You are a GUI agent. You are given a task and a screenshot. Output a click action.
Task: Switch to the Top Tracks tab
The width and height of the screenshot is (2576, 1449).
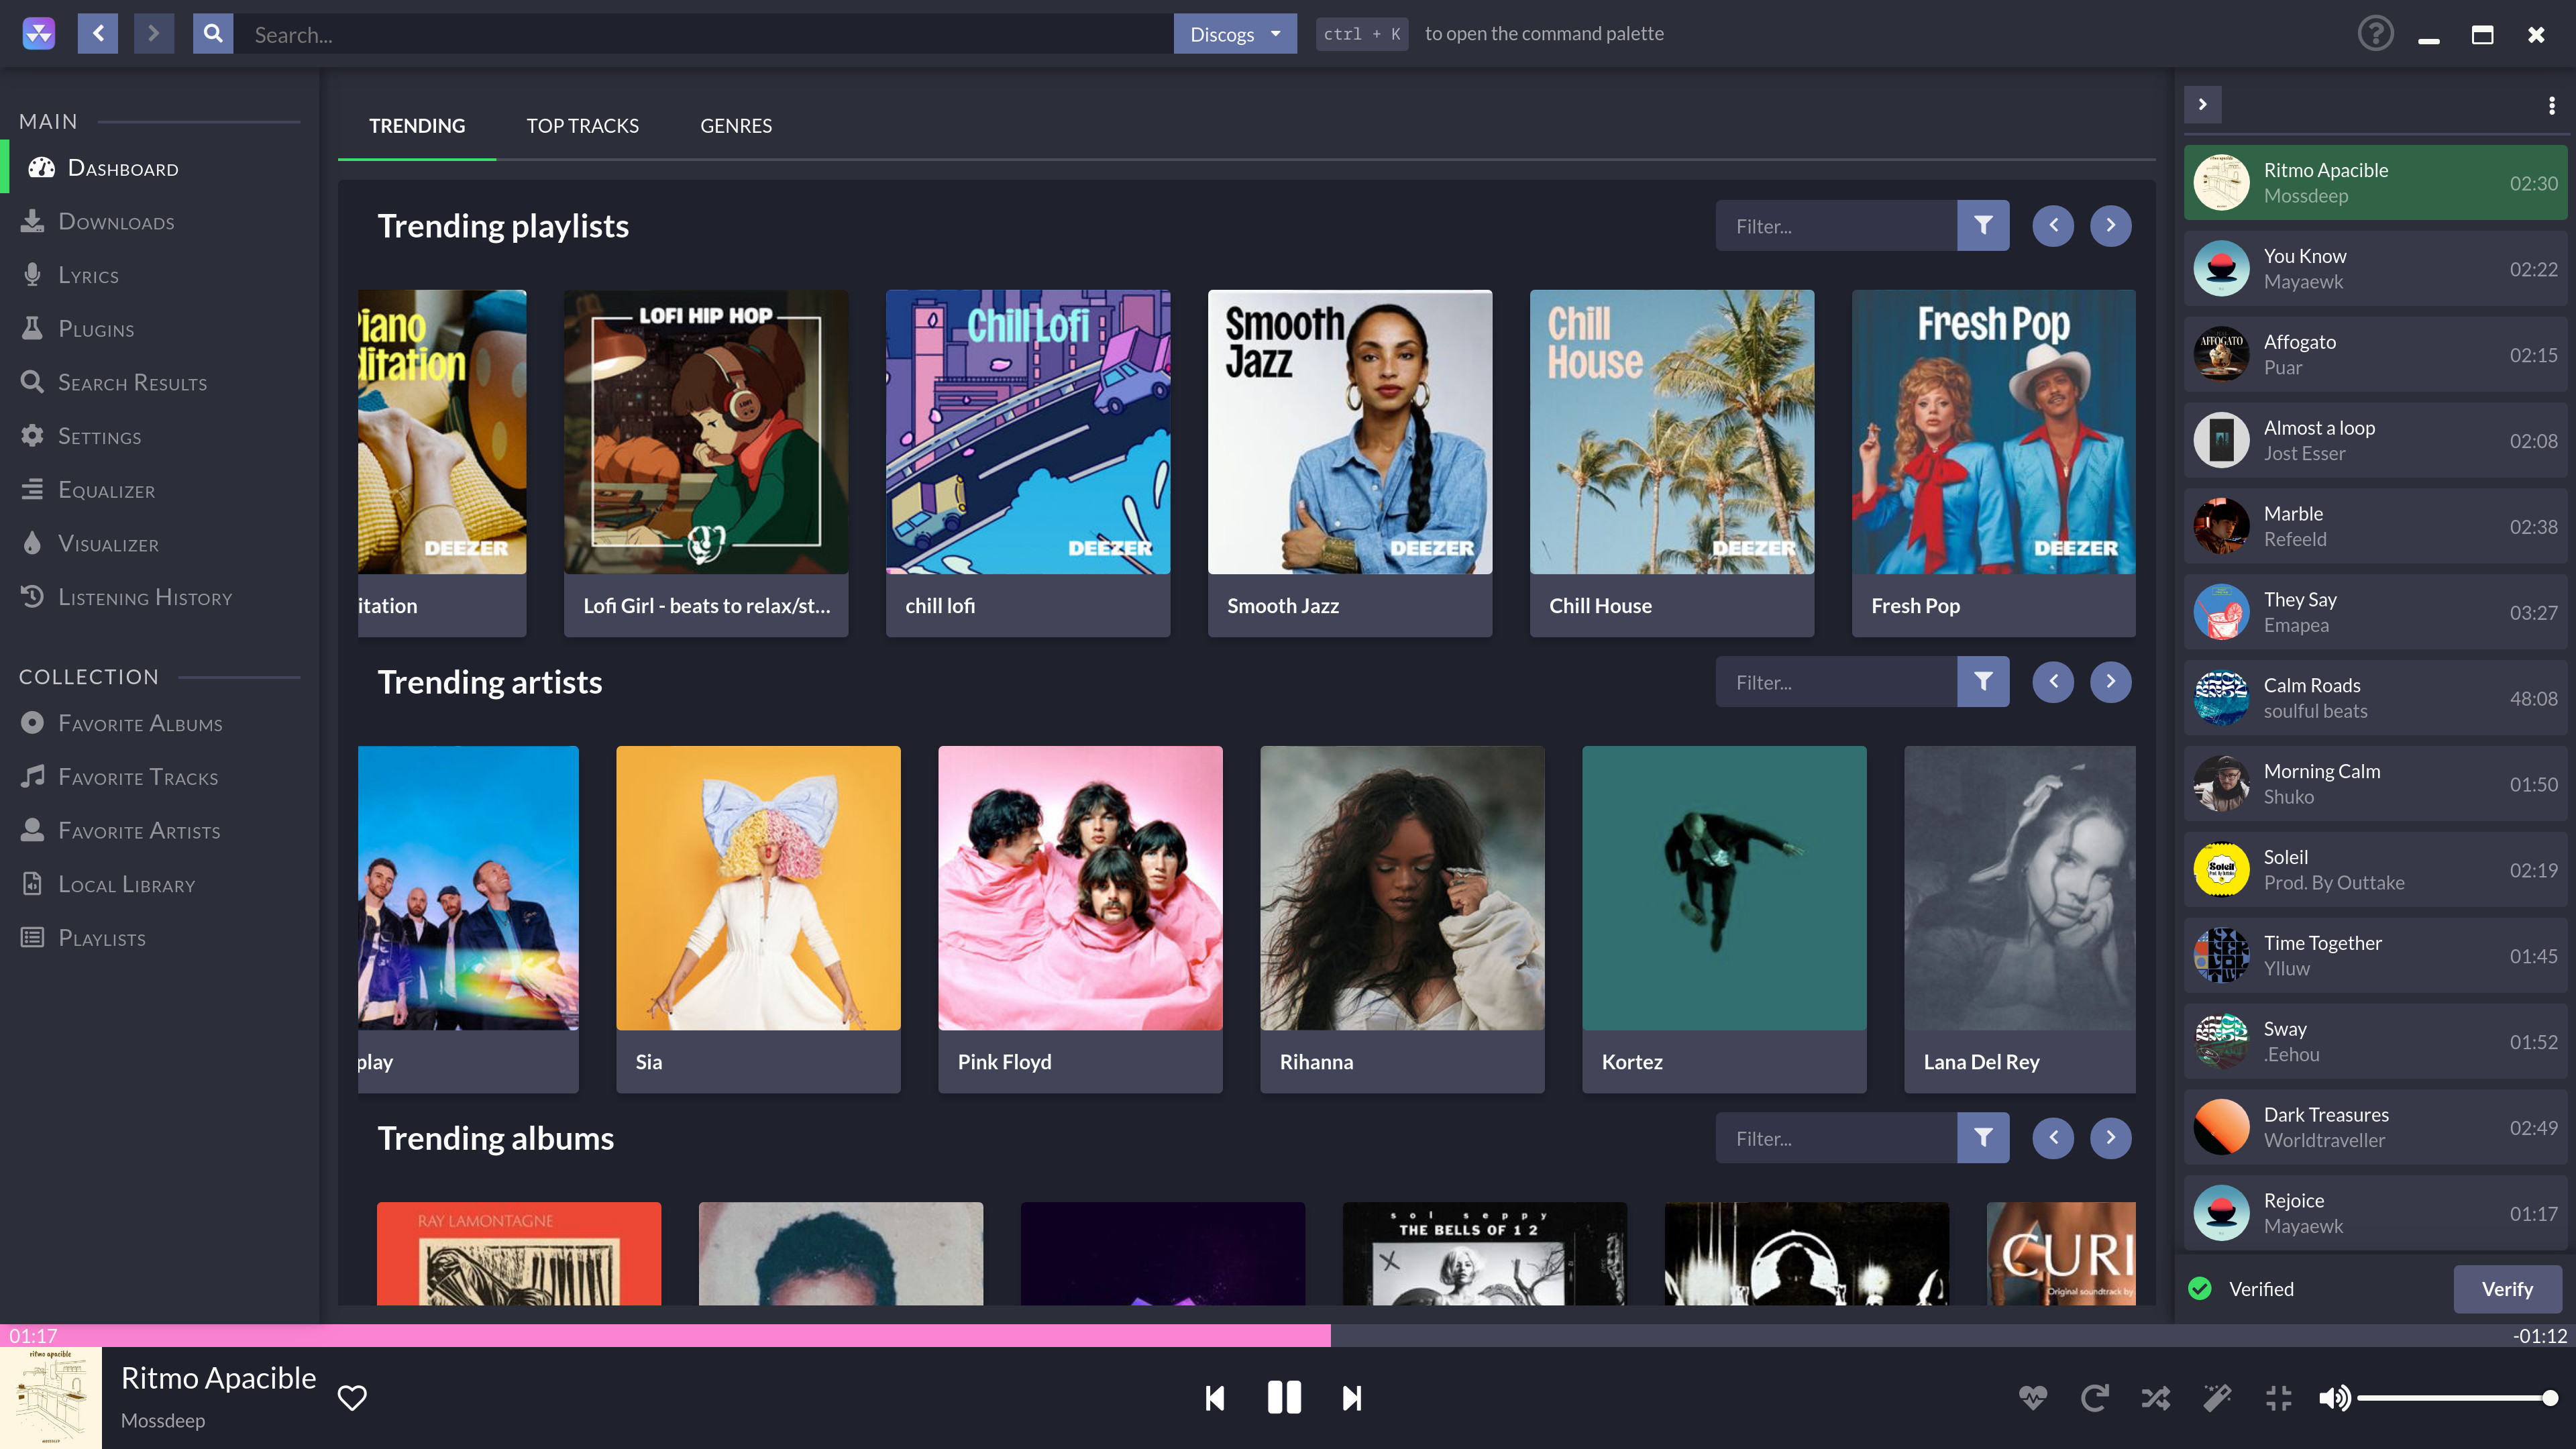[x=582, y=126]
